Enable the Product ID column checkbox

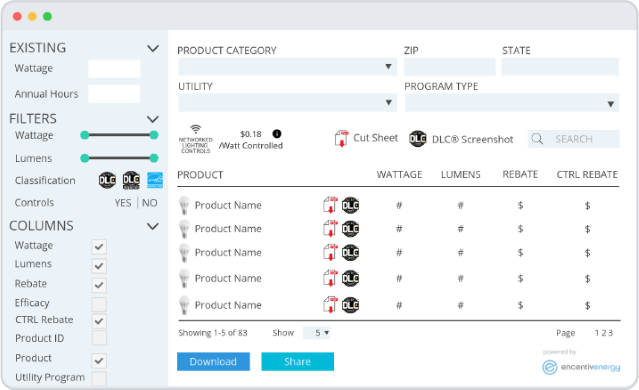[99, 338]
